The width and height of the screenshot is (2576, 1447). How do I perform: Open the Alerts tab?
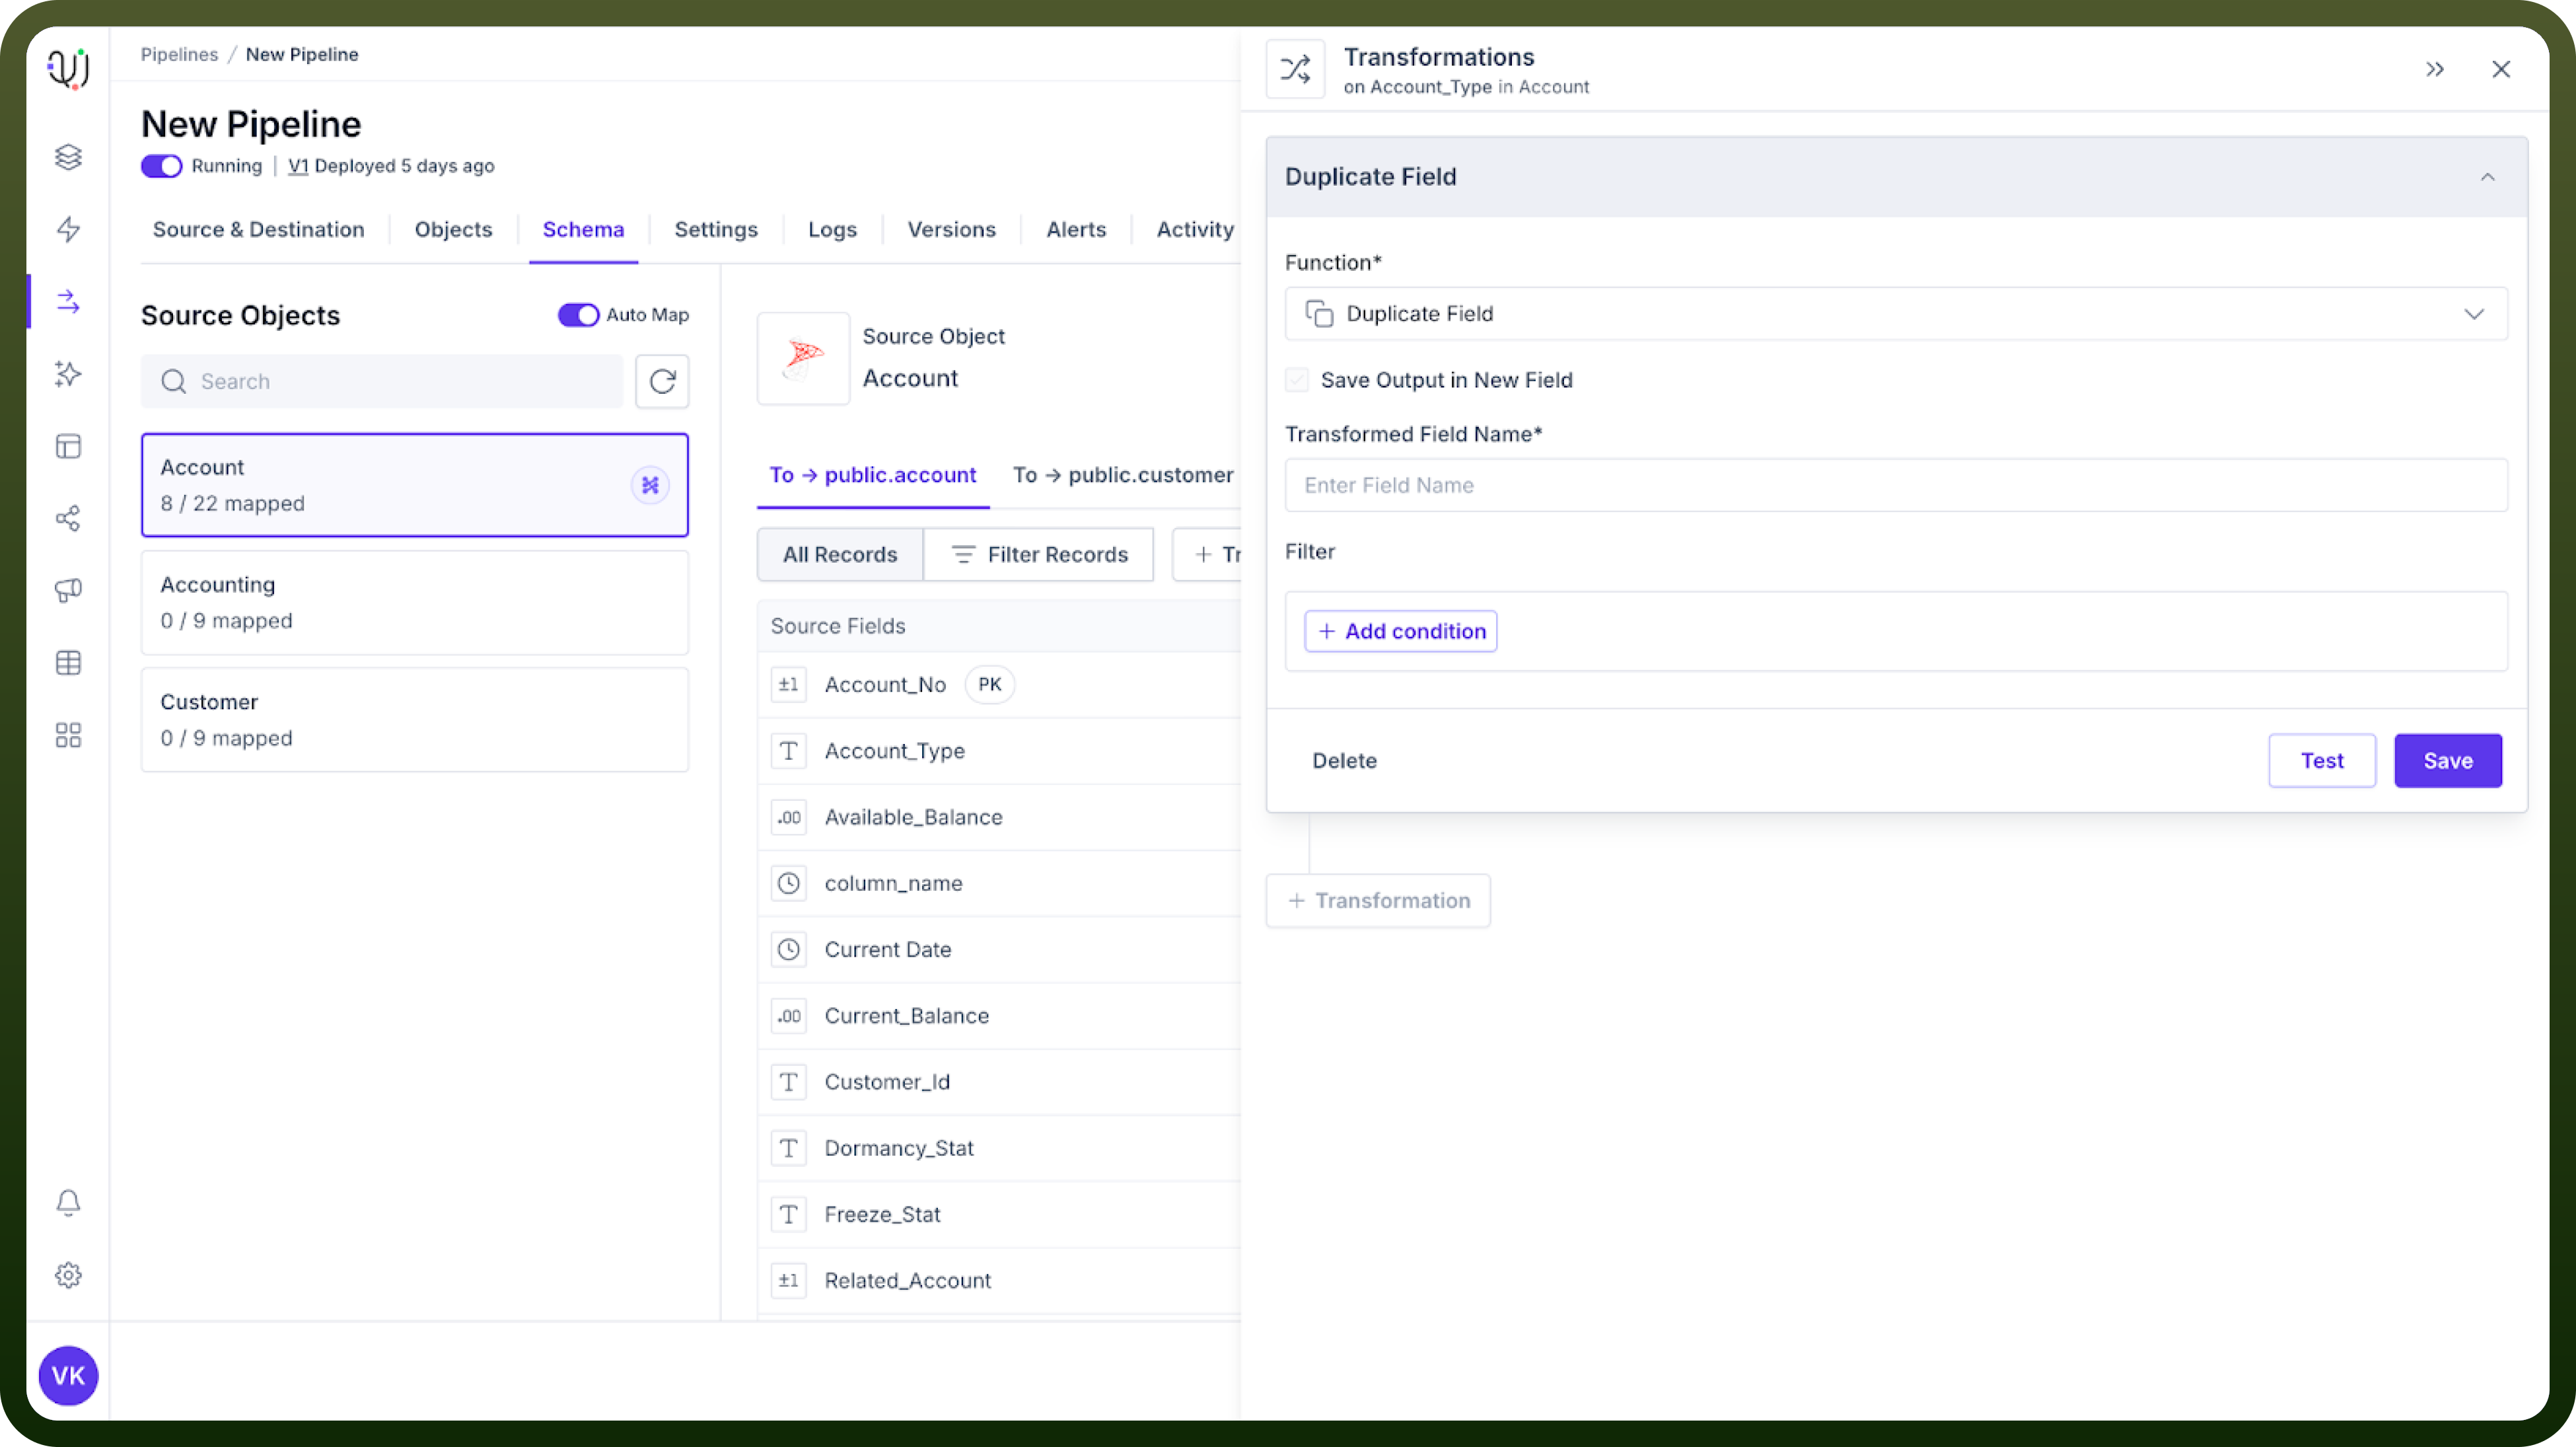(1076, 229)
